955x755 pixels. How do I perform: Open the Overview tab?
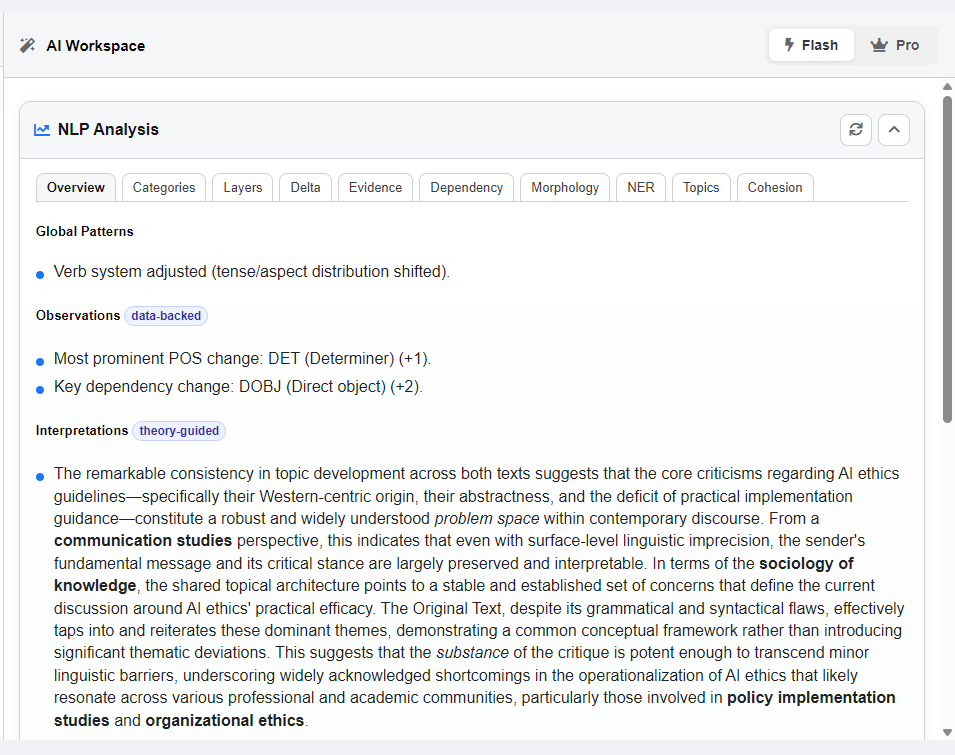76,188
